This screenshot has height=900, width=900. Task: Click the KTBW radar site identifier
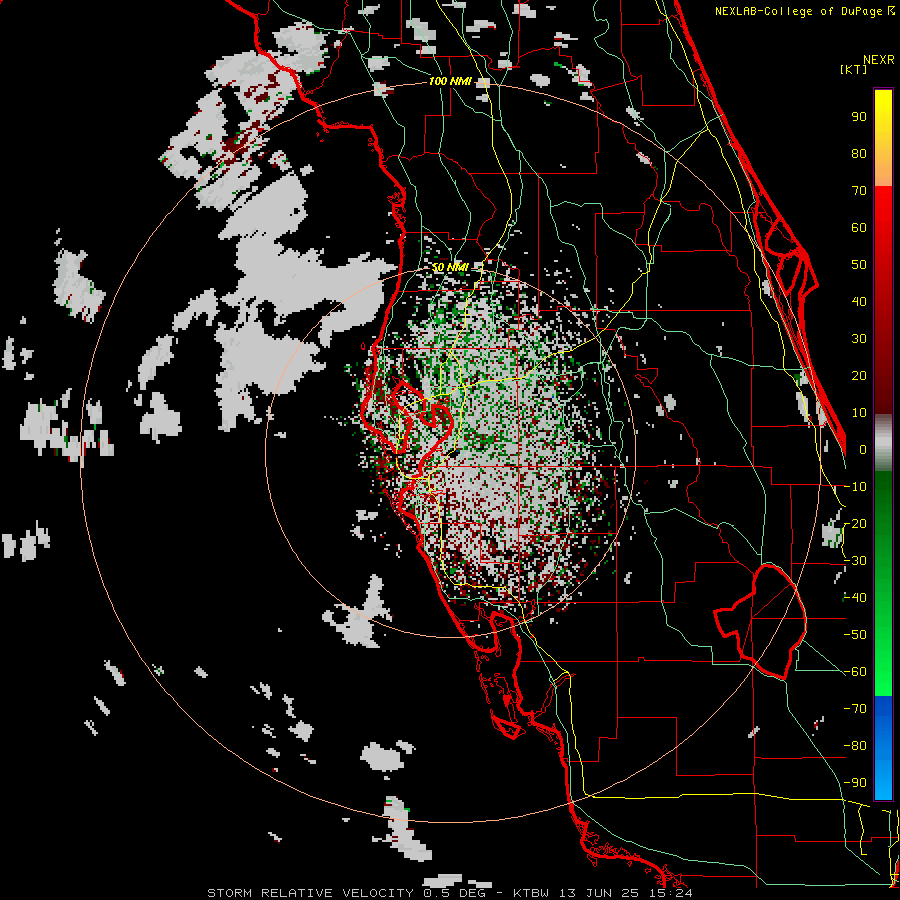click(533, 893)
